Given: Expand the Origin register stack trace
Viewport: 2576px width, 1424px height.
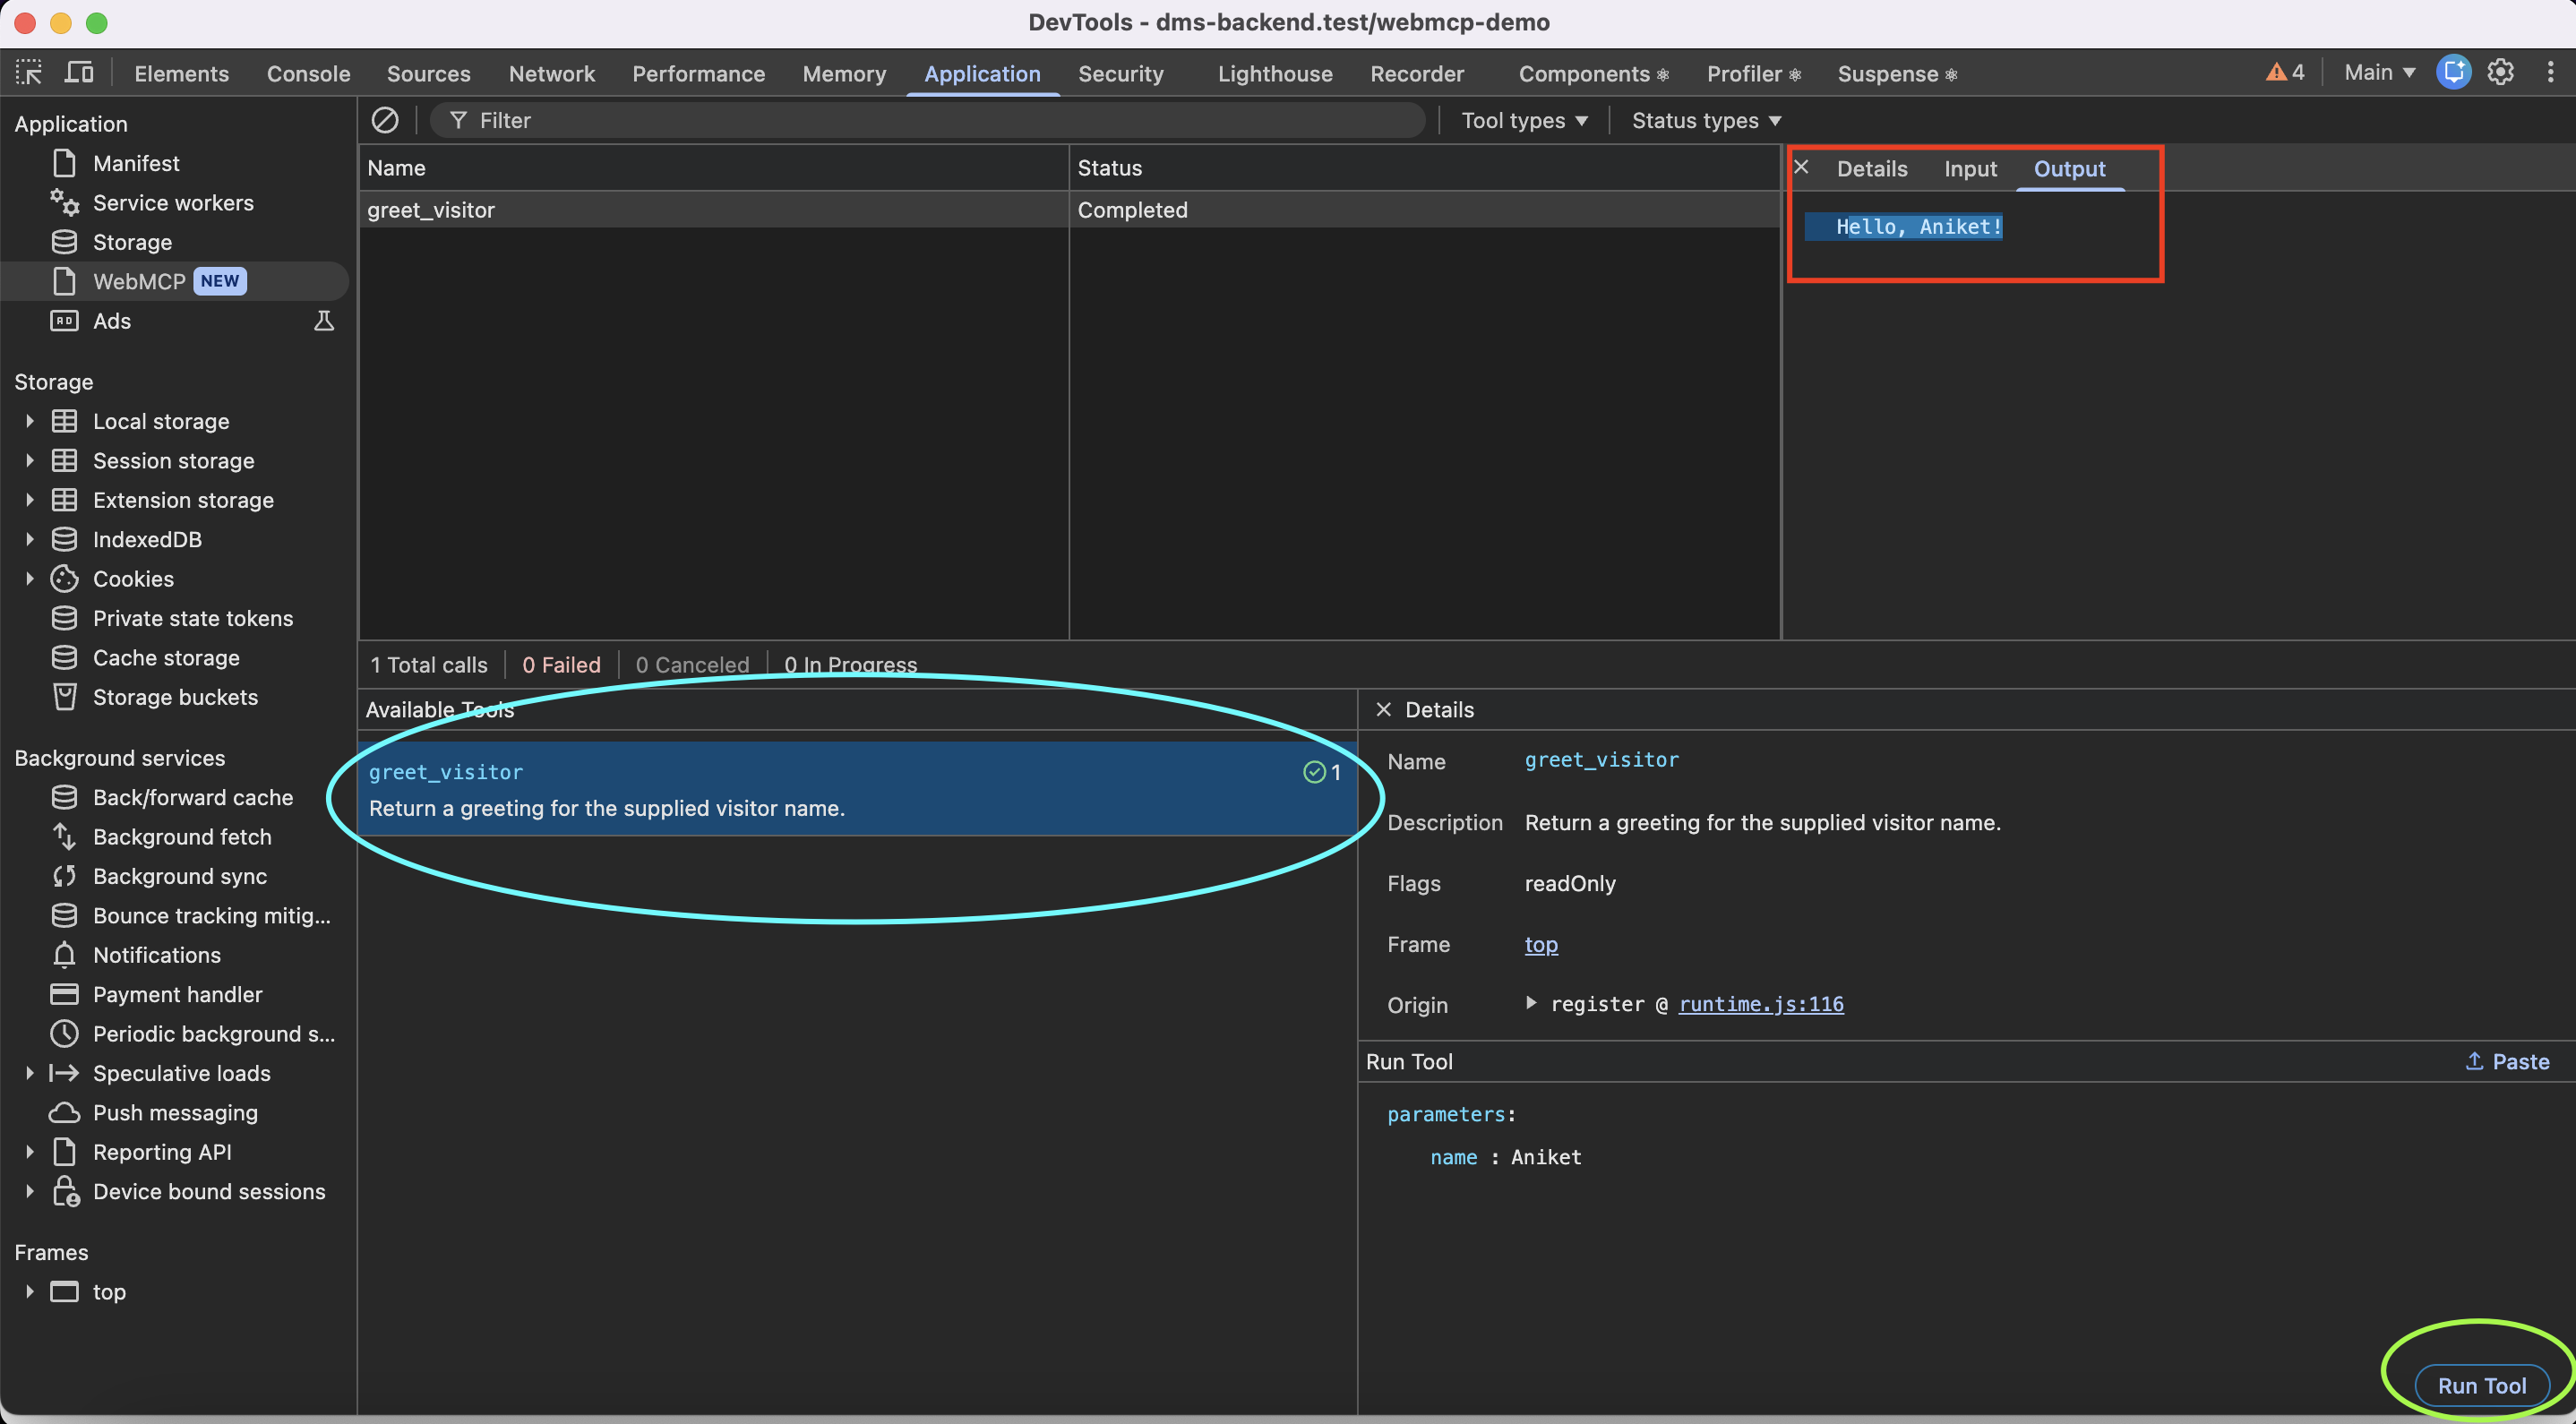Looking at the screenshot, I should coord(1530,1003).
